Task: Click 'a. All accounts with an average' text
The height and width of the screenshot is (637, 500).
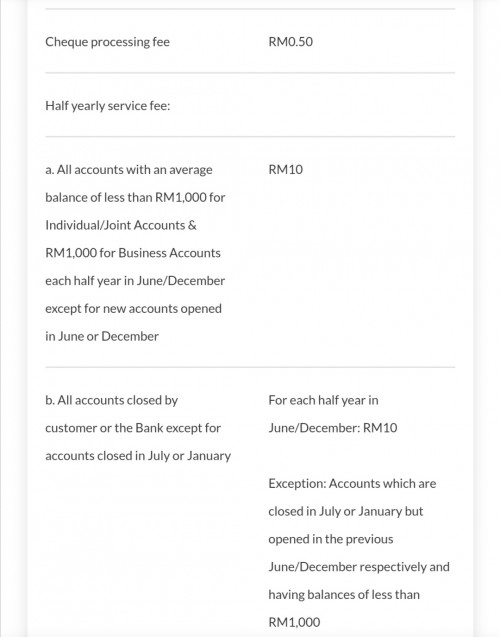Action: pos(129,169)
